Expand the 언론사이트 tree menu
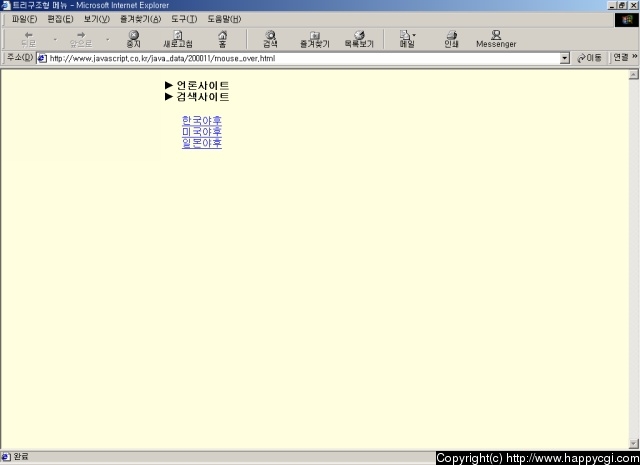The width and height of the screenshot is (640, 465). point(197,85)
